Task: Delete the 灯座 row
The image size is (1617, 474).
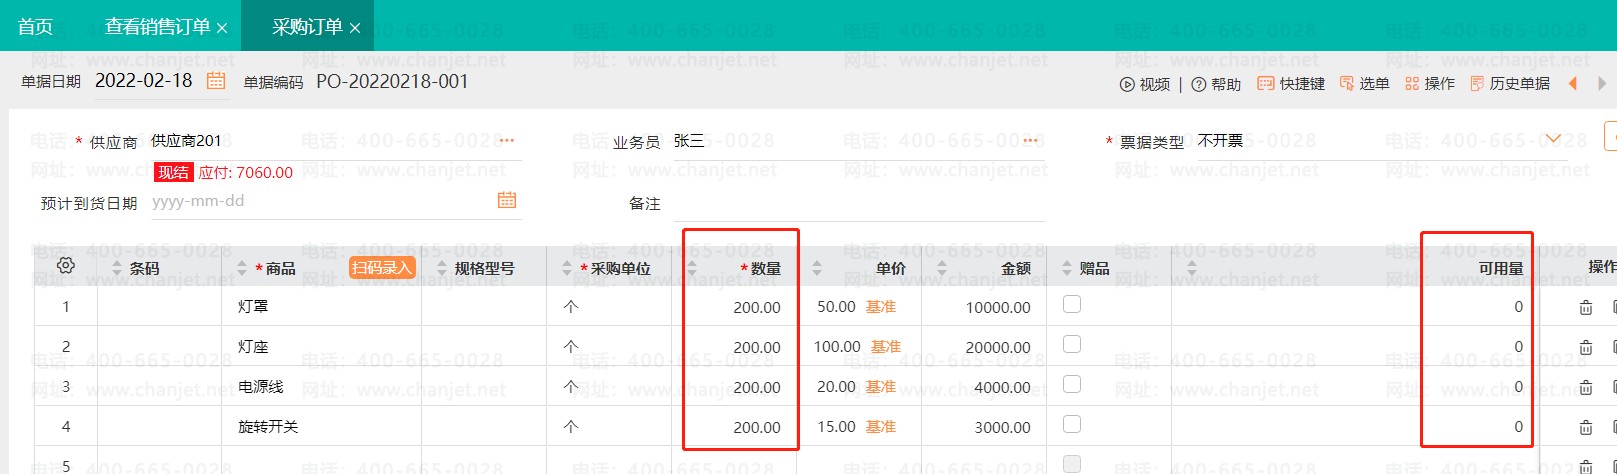Action: pos(1586,348)
